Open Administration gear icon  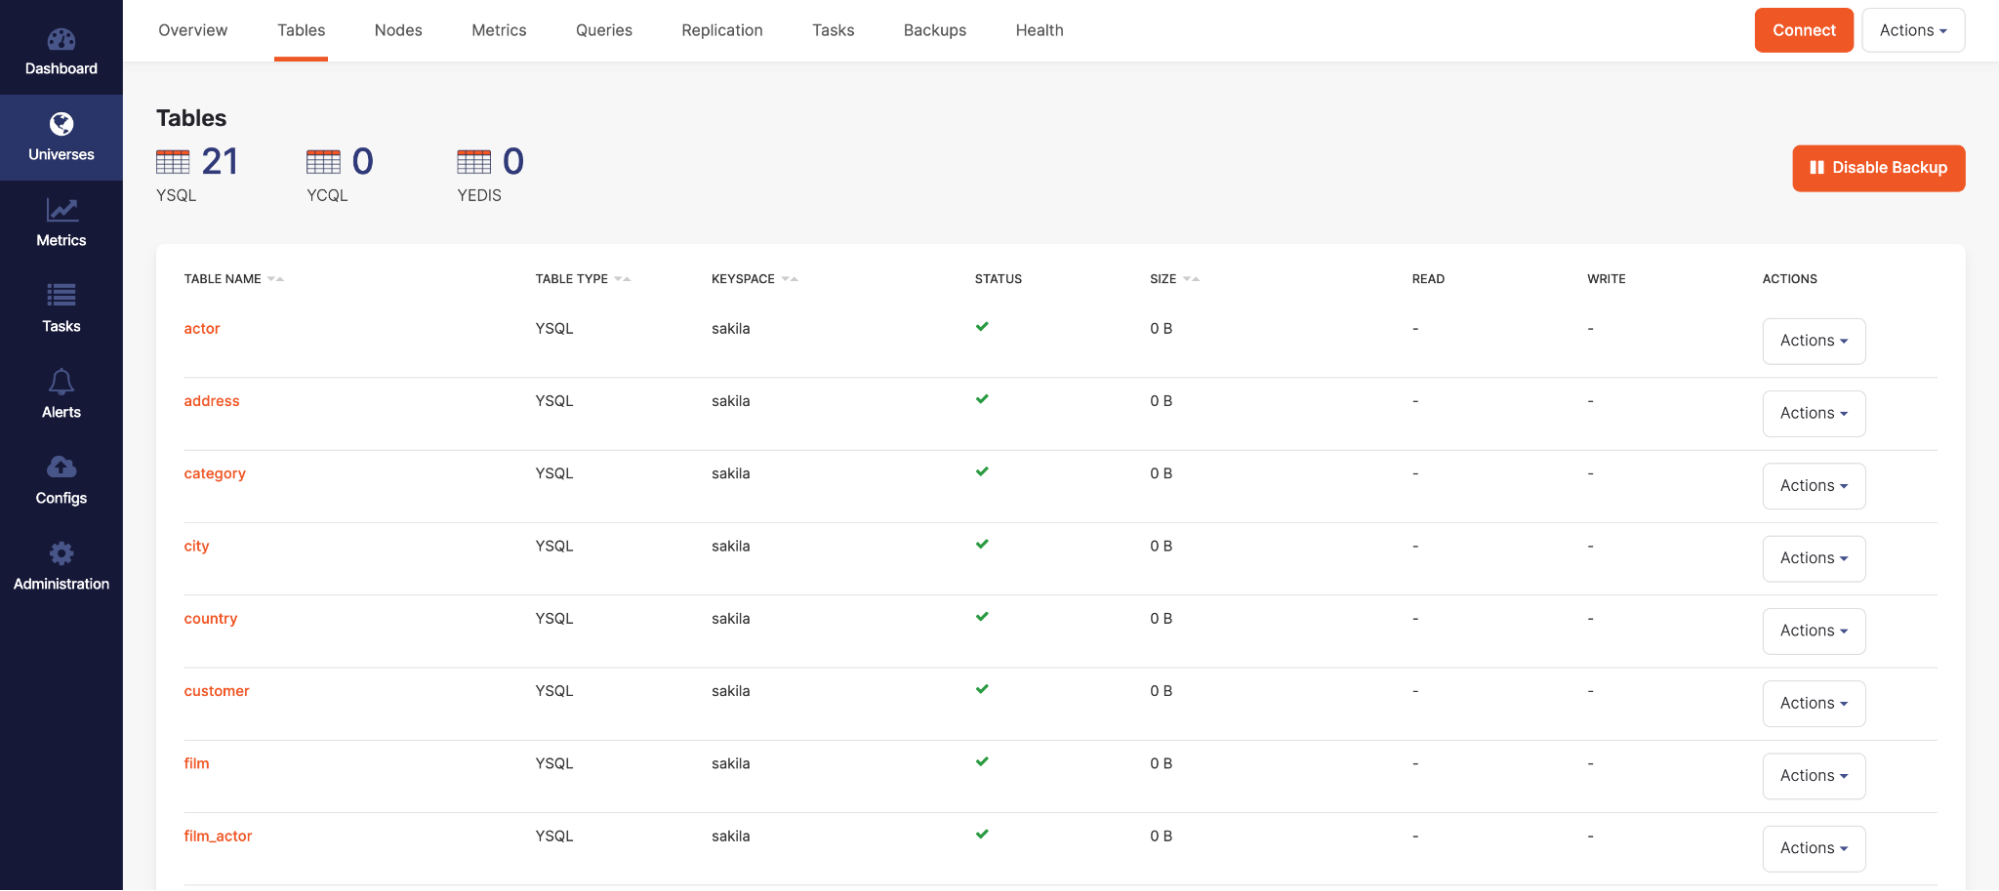pyautogui.click(x=61, y=553)
